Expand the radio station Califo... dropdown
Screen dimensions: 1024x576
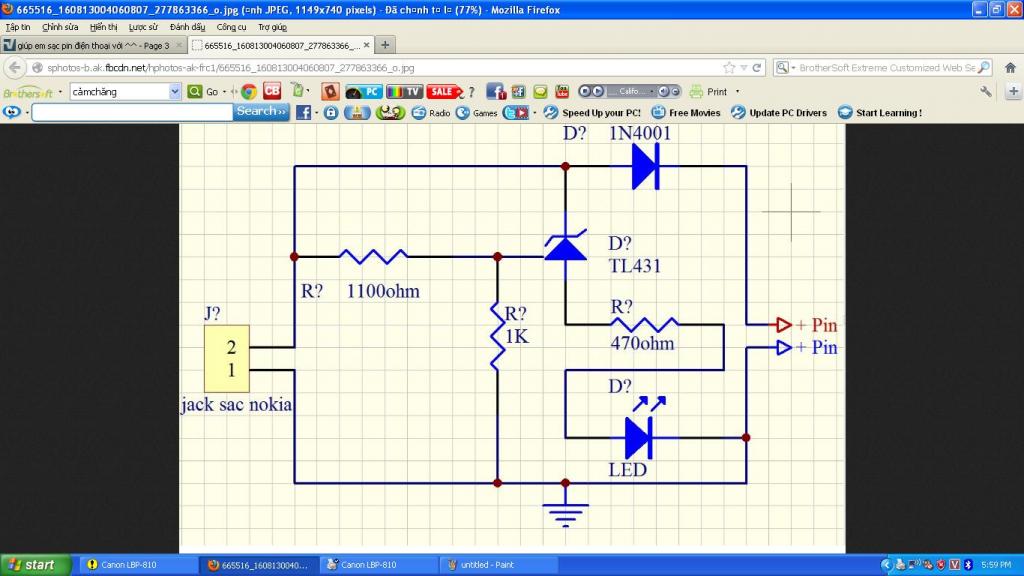[x=651, y=91]
